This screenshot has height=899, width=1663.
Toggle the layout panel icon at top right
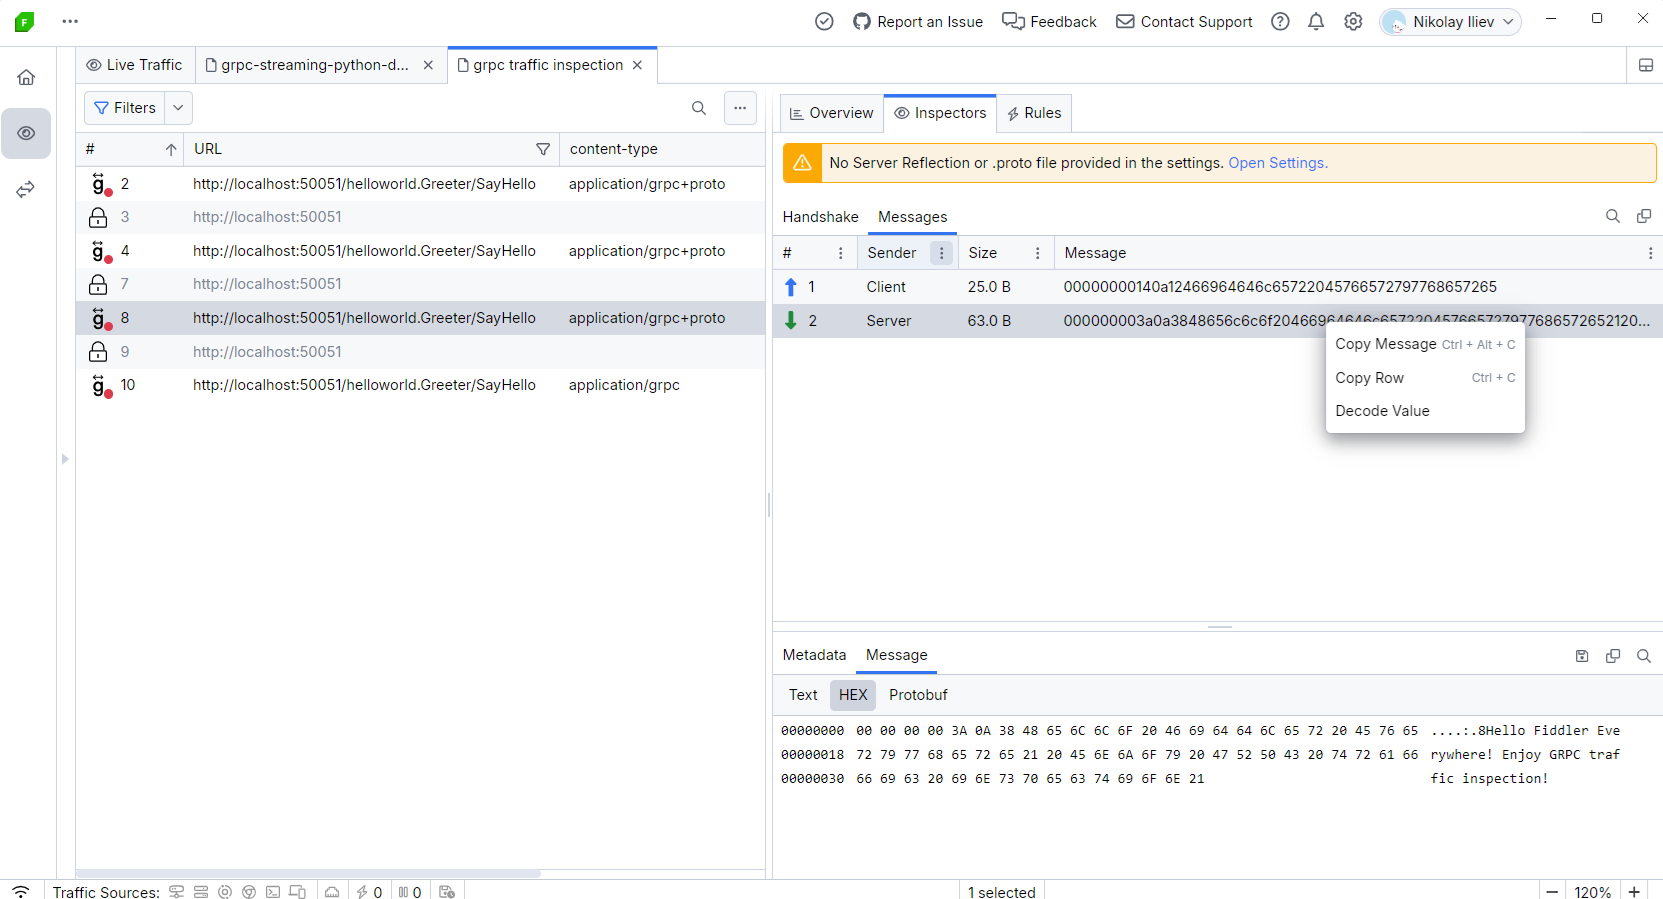1645,65
